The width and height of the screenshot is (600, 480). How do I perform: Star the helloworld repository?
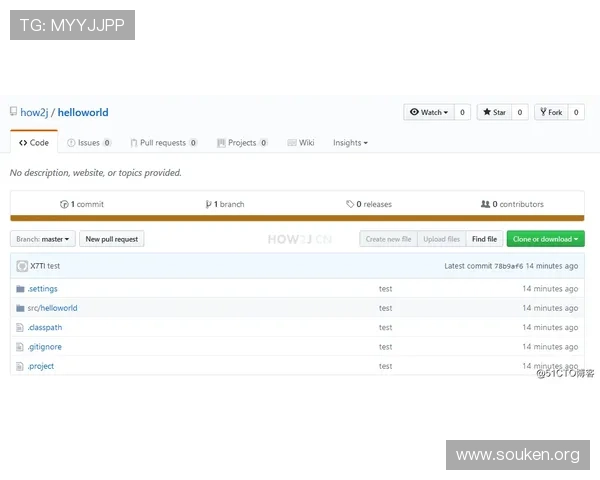[493, 113]
